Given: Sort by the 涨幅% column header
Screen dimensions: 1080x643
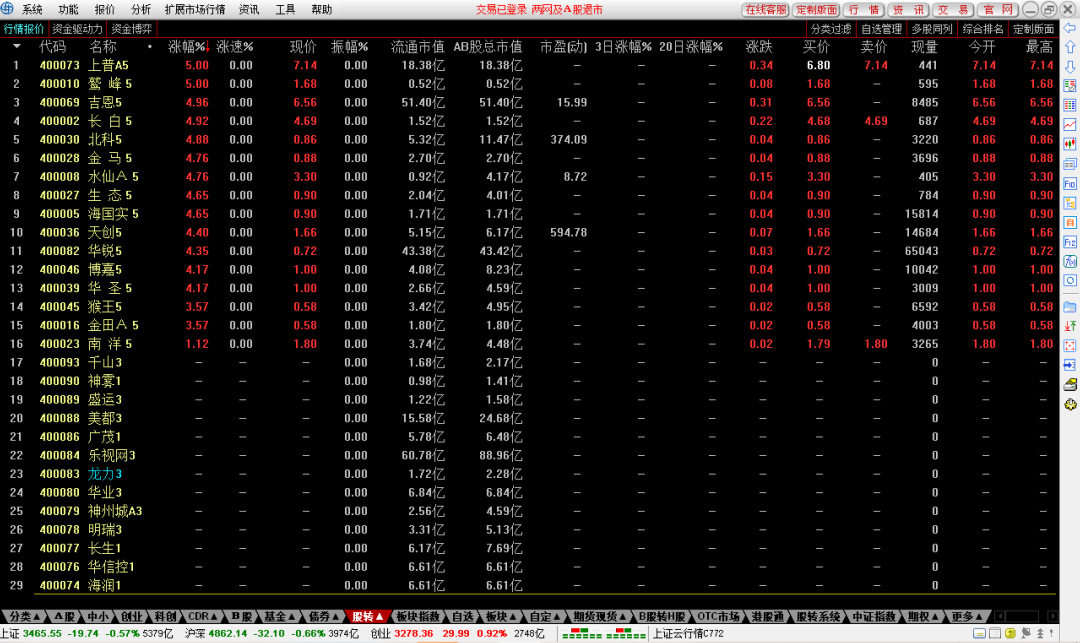Looking at the screenshot, I should click(187, 46).
